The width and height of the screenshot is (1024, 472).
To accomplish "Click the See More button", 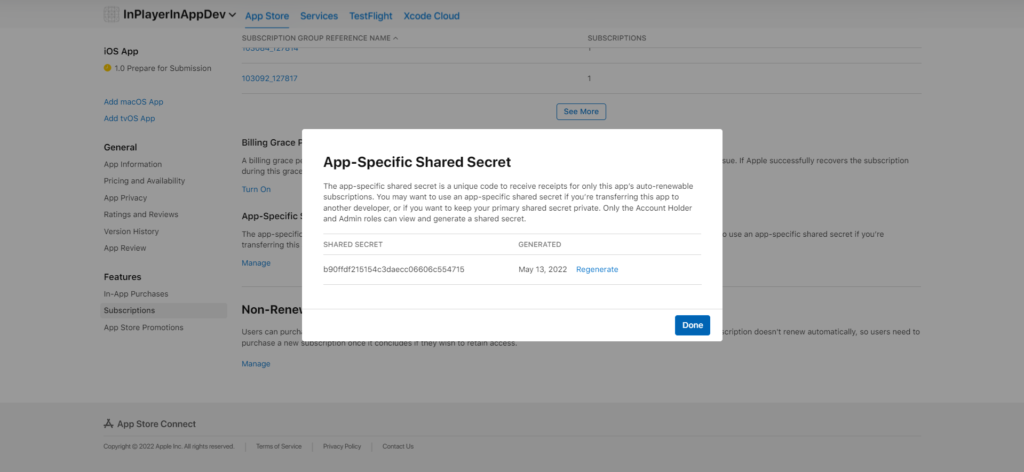I will [x=581, y=112].
